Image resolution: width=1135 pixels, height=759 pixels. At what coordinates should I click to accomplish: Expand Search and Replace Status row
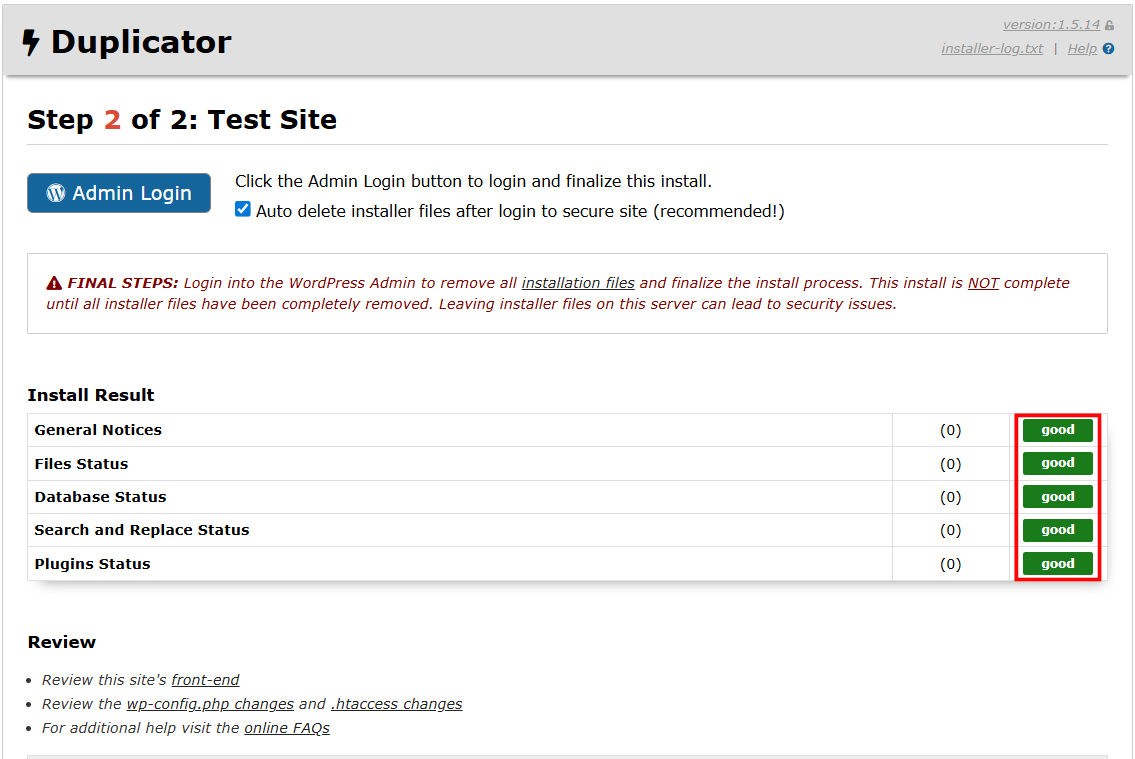point(141,530)
